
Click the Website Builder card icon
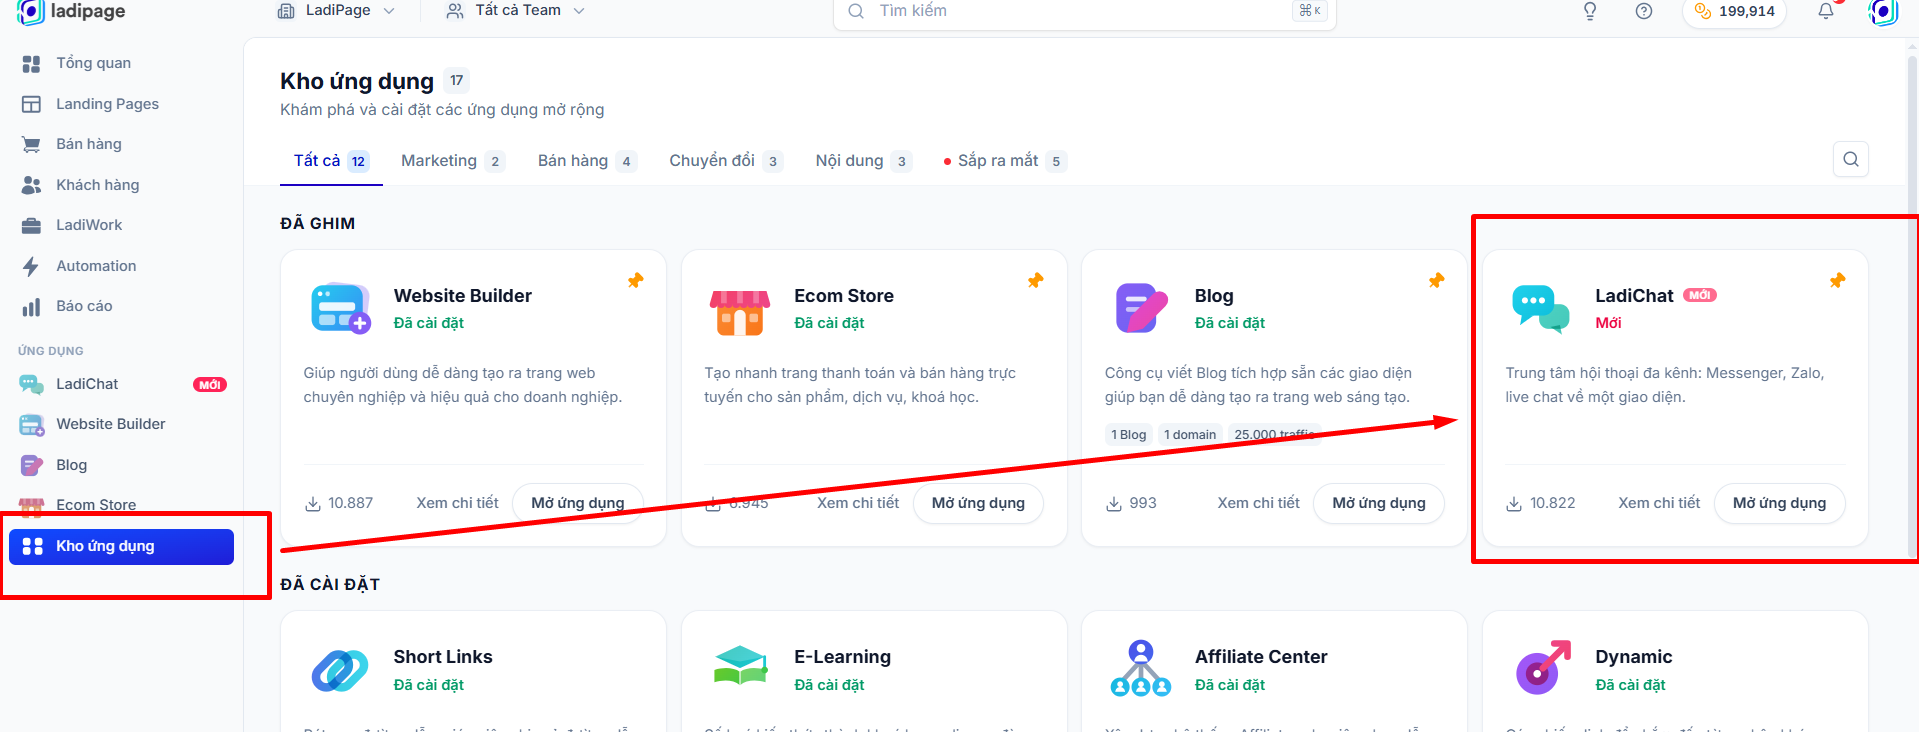[340, 308]
